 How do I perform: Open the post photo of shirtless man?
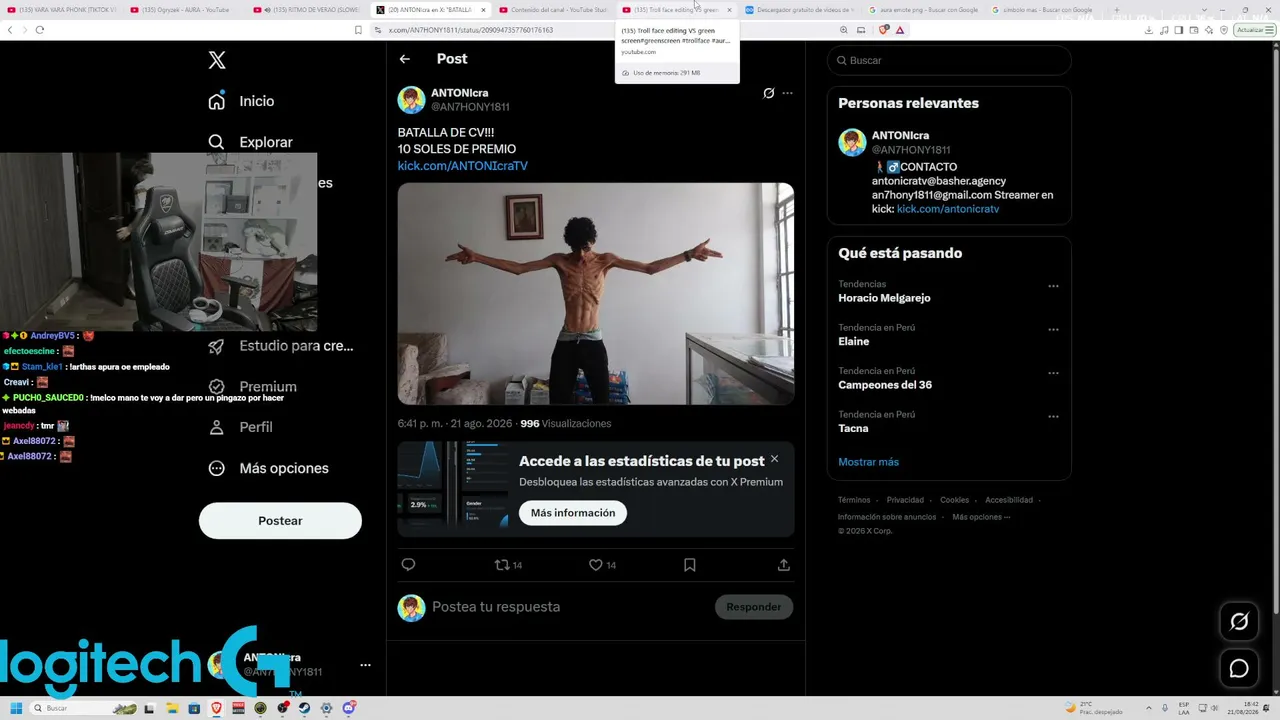click(596, 294)
